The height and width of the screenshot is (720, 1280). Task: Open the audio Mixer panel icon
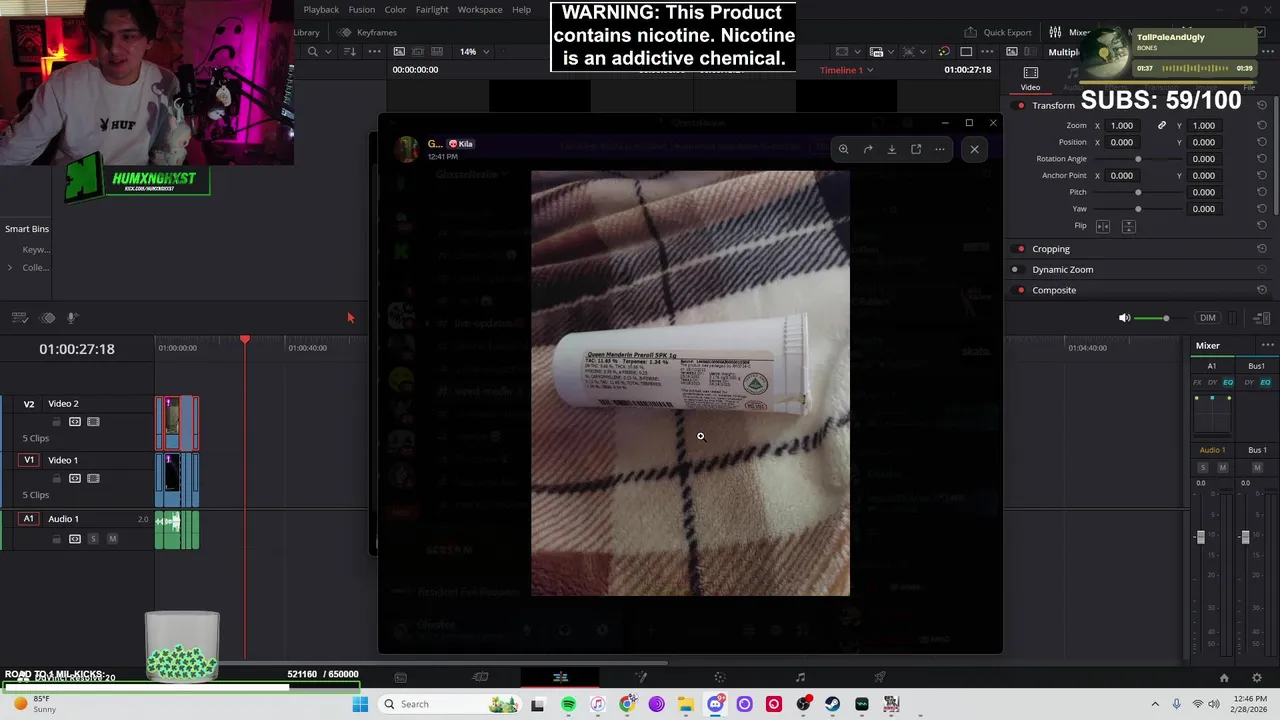pyautogui.click(x=1056, y=32)
